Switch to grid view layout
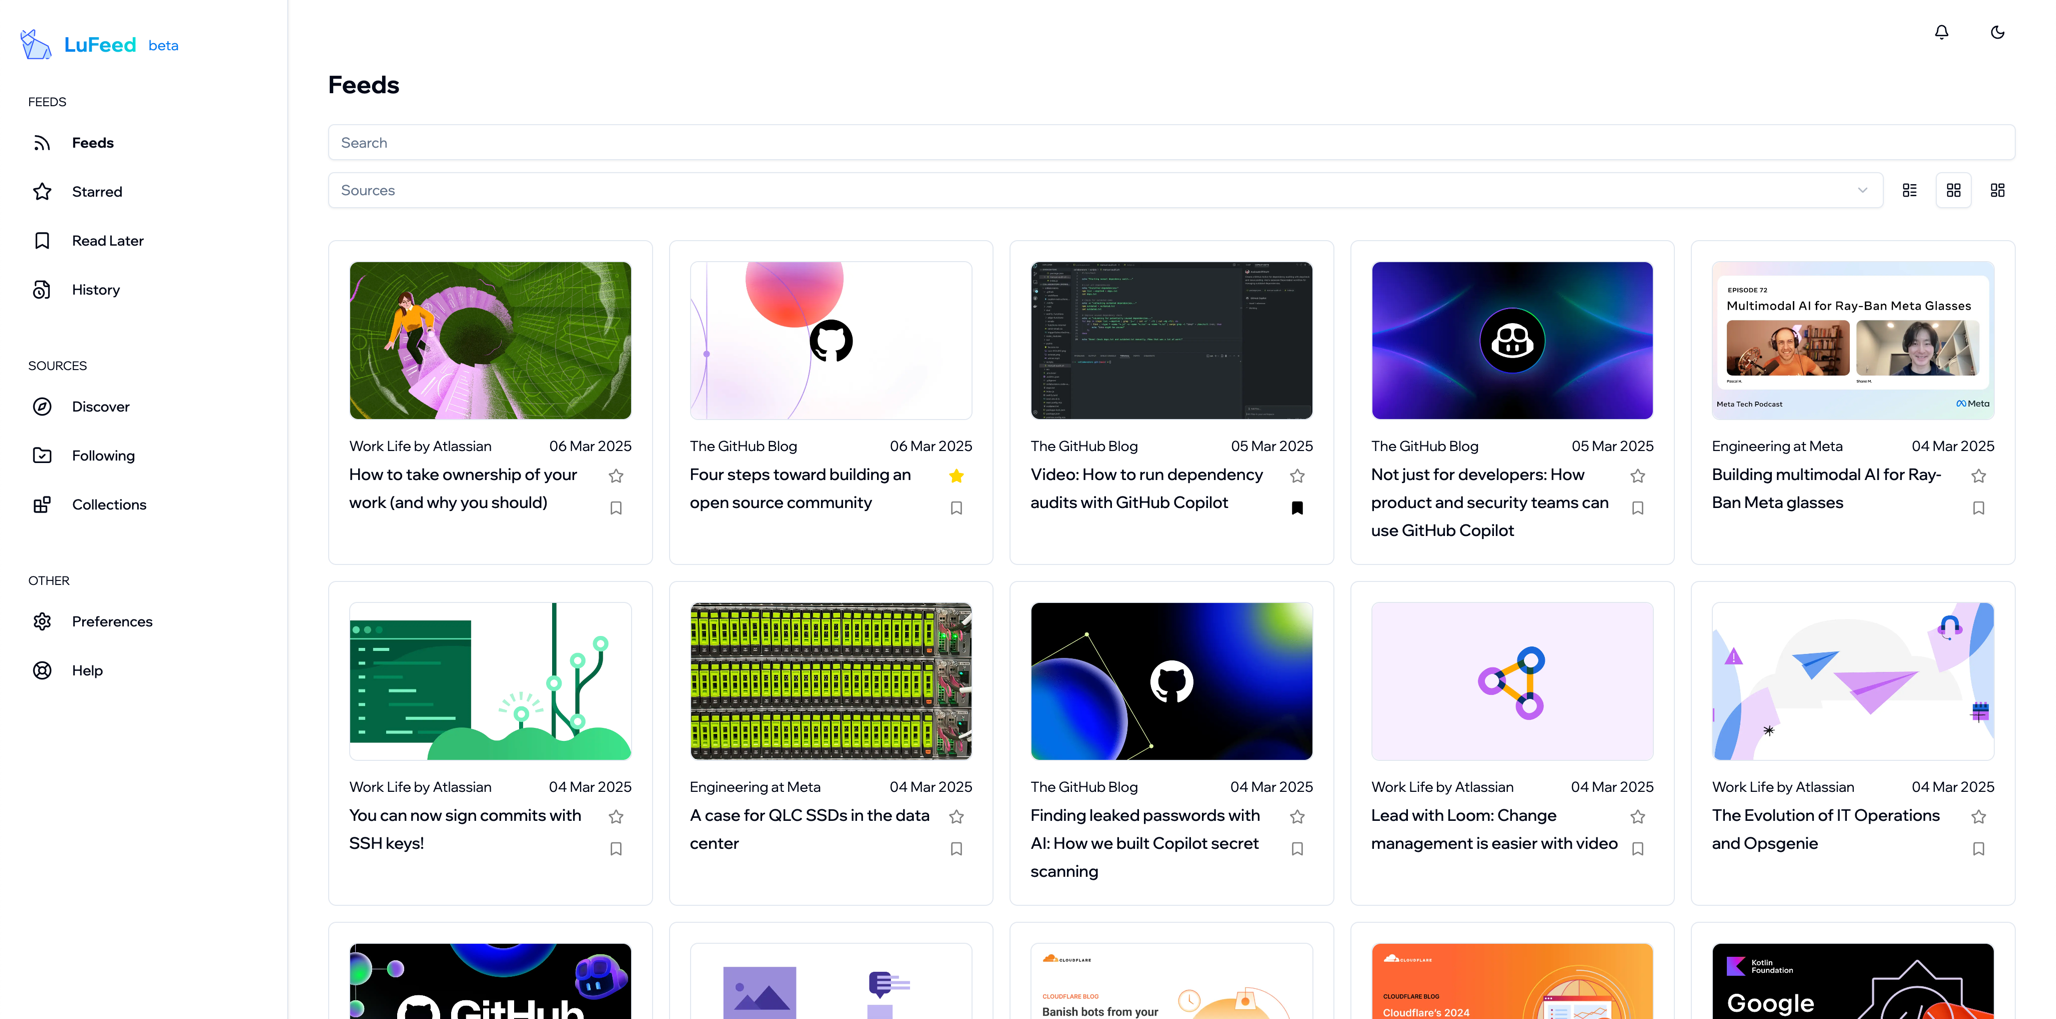Image resolution: width=2056 pixels, height=1019 pixels. 1953,190
